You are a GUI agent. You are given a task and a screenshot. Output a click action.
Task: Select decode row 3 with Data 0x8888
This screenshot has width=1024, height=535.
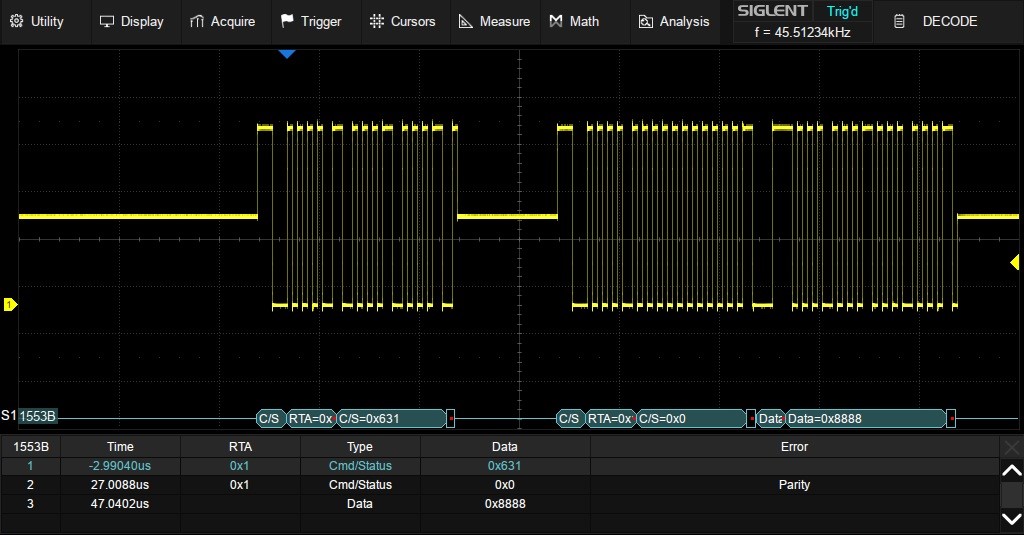coord(500,504)
